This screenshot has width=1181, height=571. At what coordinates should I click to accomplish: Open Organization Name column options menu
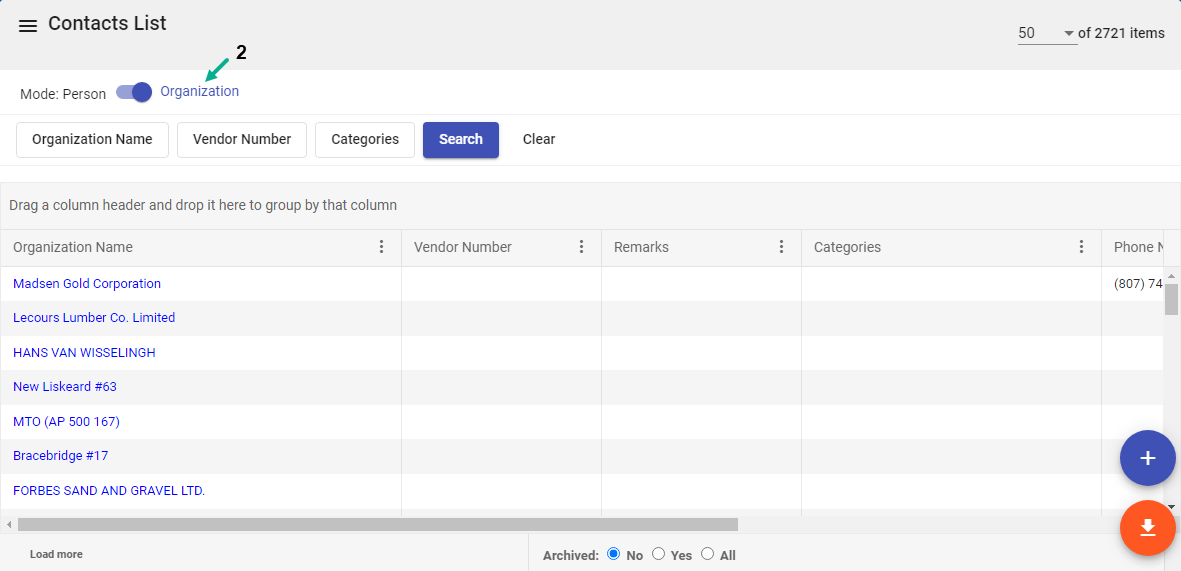pyautogui.click(x=381, y=247)
